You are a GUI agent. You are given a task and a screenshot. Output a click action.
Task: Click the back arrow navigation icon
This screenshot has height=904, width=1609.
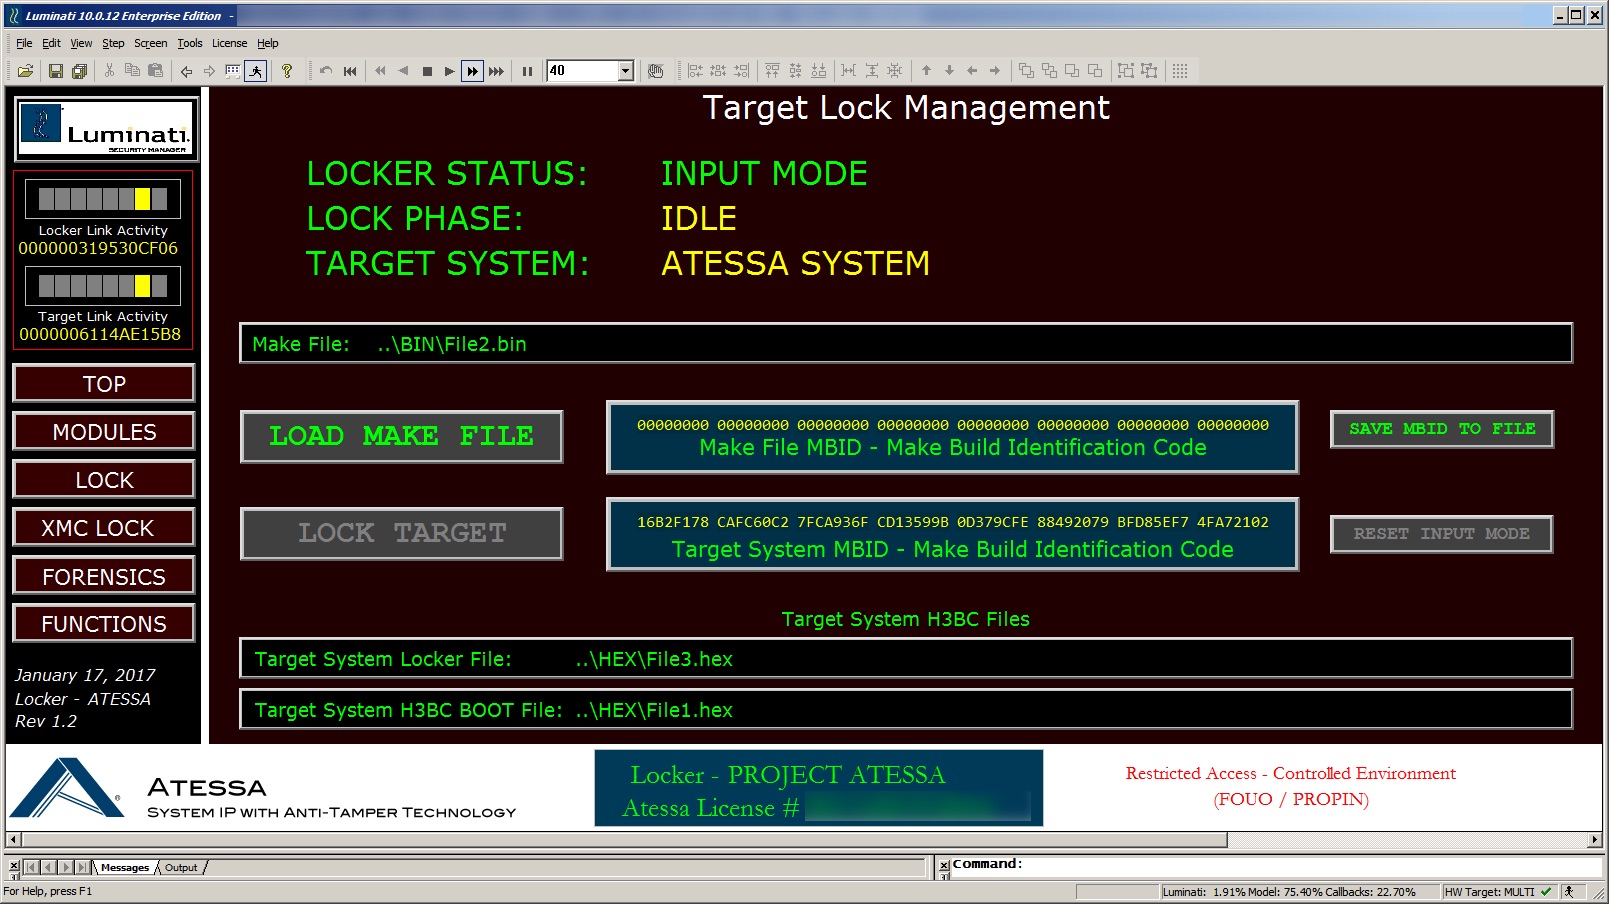click(186, 71)
